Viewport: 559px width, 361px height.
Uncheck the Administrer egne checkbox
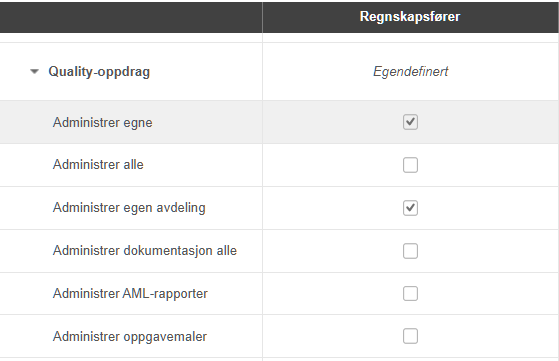(410, 122)
